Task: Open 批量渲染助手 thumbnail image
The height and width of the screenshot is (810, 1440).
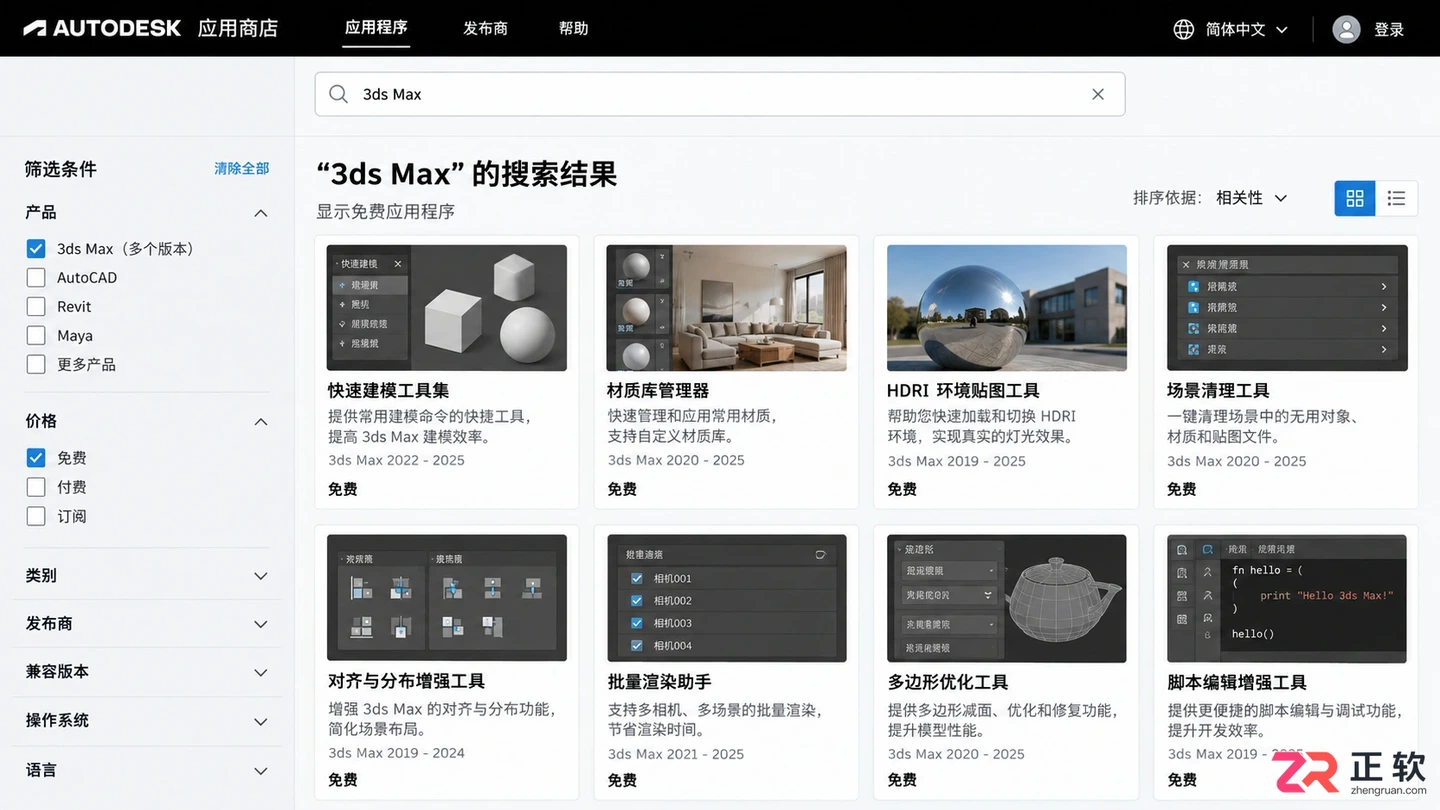Action: click(x=726, y=598)
